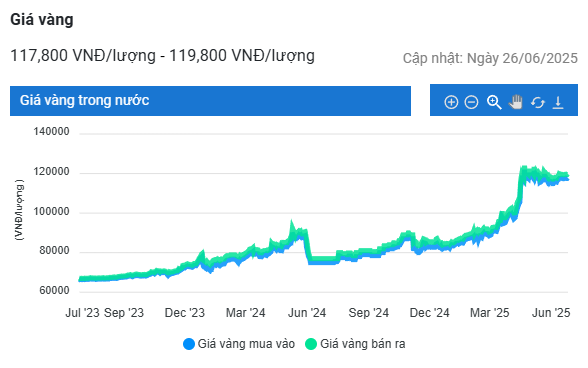Image resolution: width=588 pixels, height=368 pixels.
Task: Toggle the Giá vàng mua vào series
Action: tap(239, 344)
